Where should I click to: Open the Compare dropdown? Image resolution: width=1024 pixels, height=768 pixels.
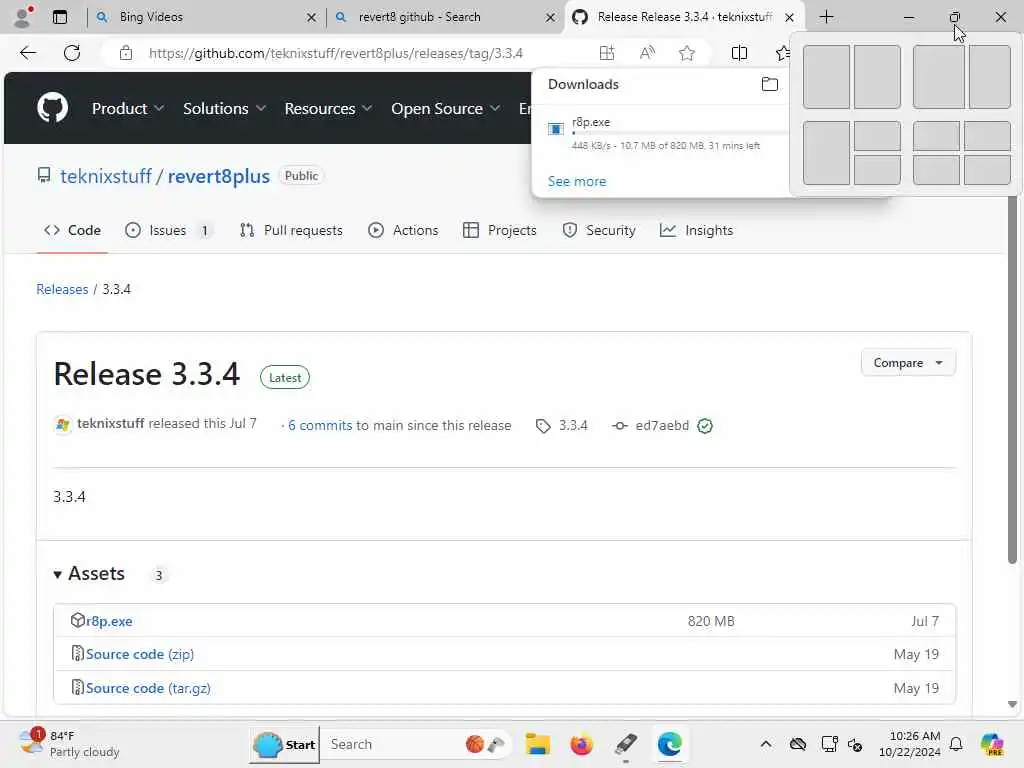pos(908,362)
